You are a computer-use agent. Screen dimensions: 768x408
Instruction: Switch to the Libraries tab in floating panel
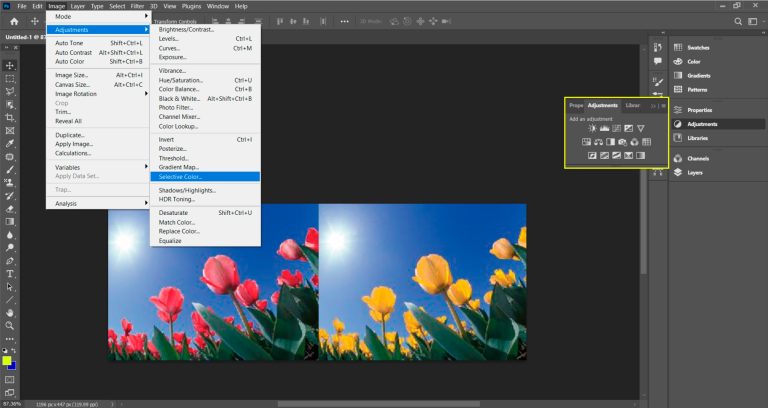click(632, 105)
